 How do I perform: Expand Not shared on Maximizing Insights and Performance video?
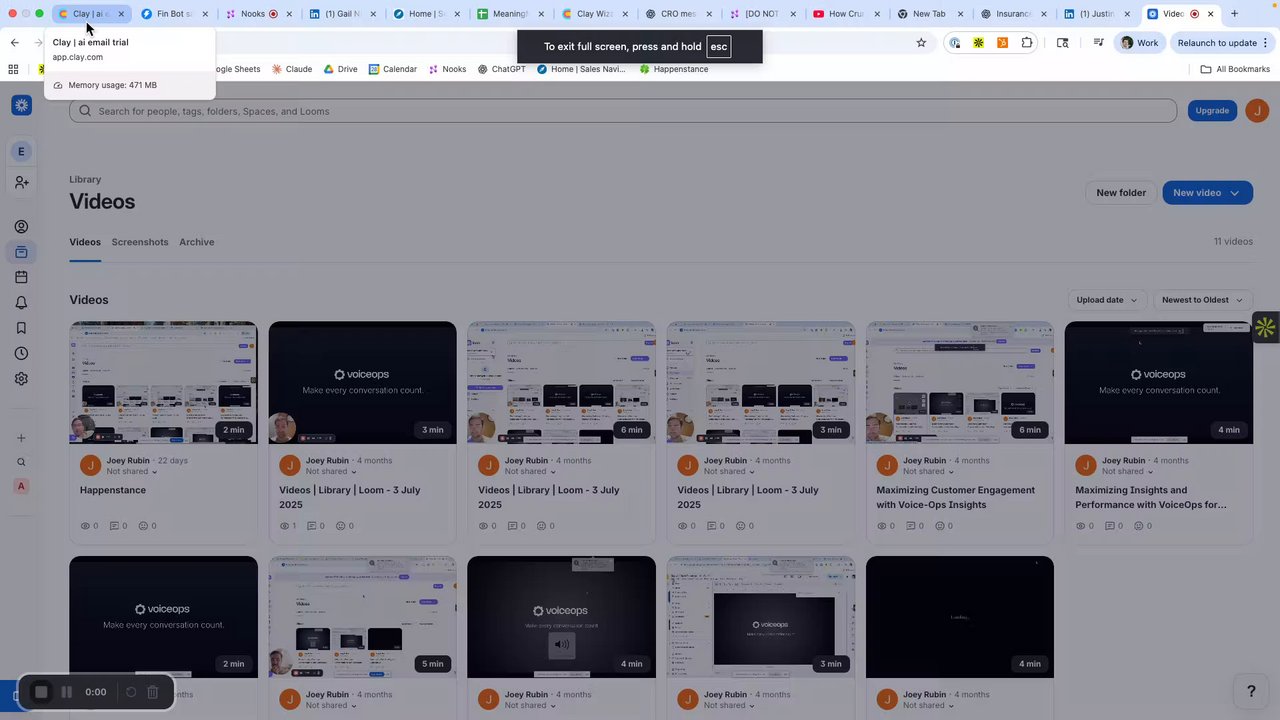click(1128, 471)
